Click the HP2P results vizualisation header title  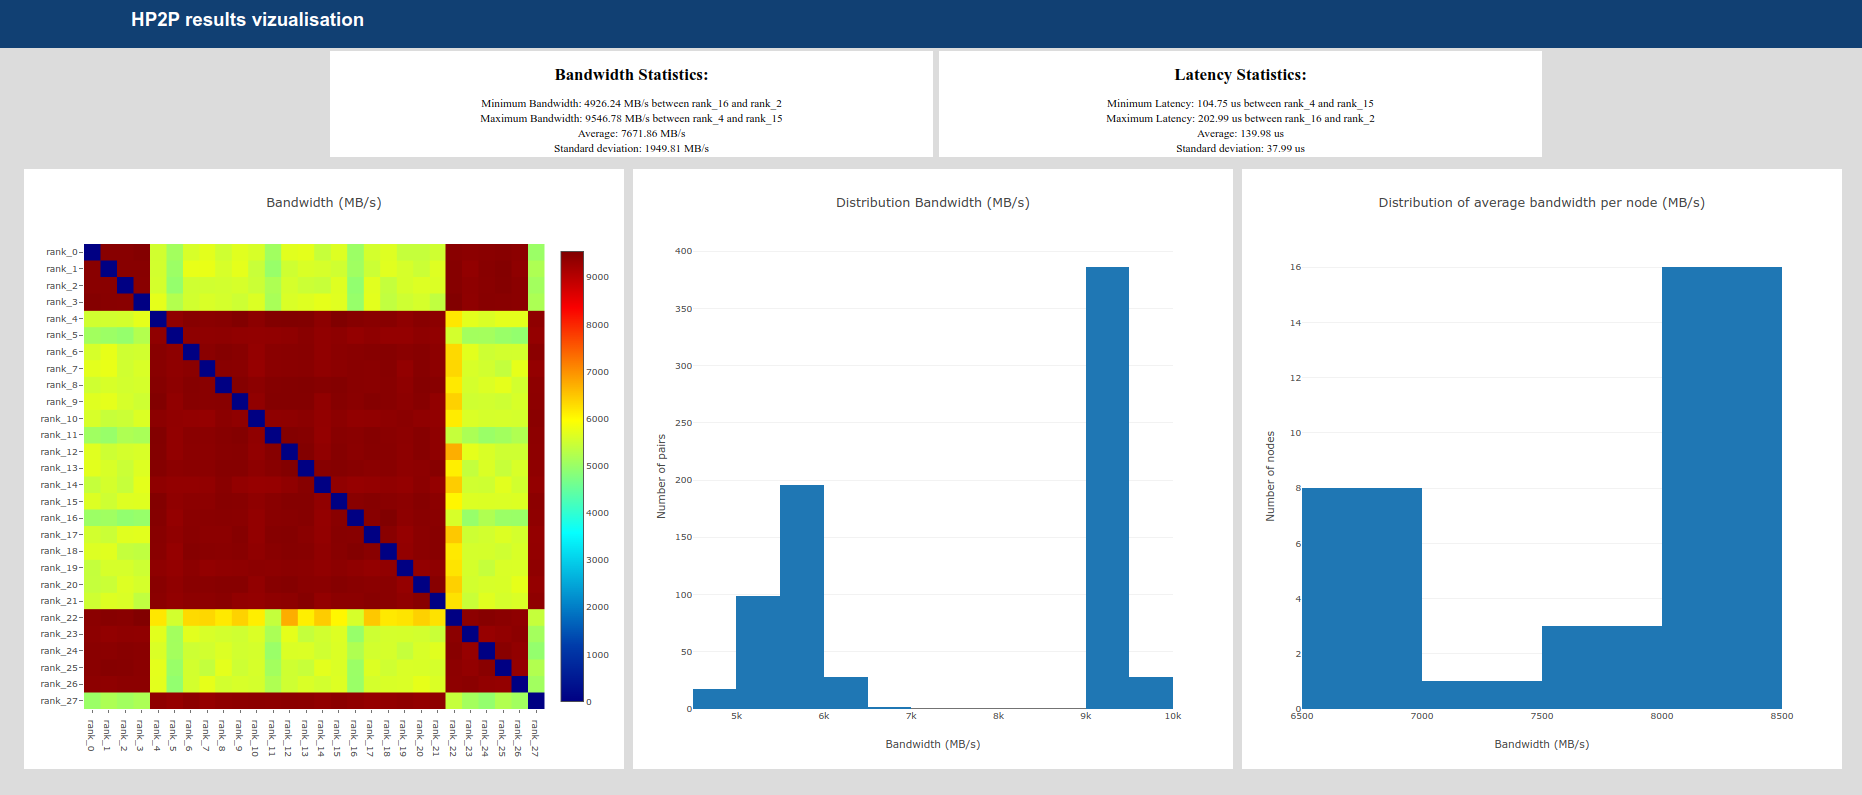(x=247, y=20)
